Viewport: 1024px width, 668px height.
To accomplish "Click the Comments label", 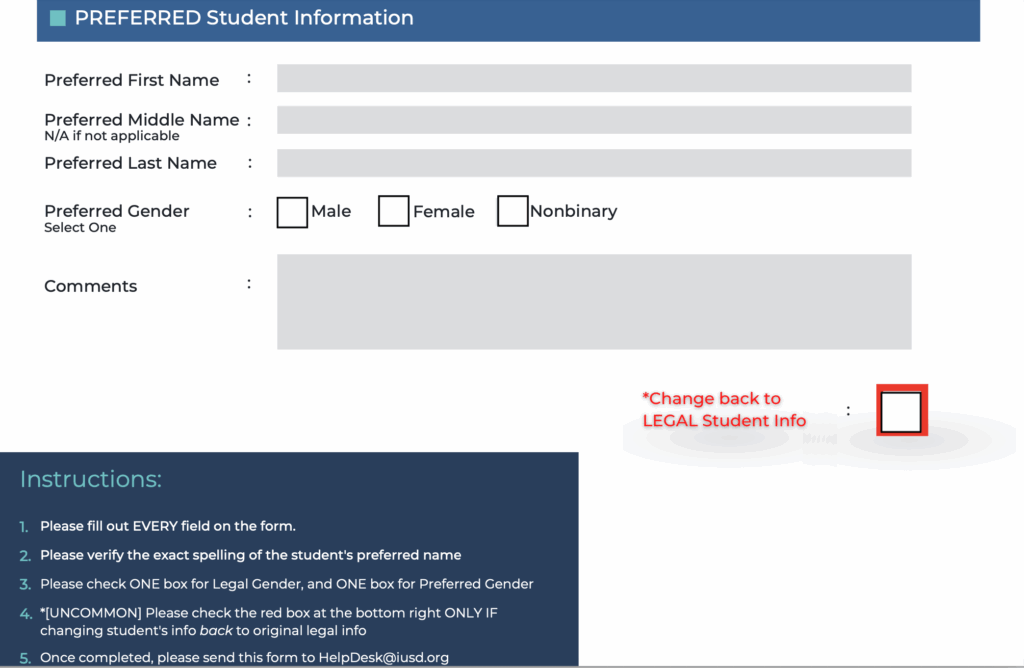I will [x=91, y=286].
